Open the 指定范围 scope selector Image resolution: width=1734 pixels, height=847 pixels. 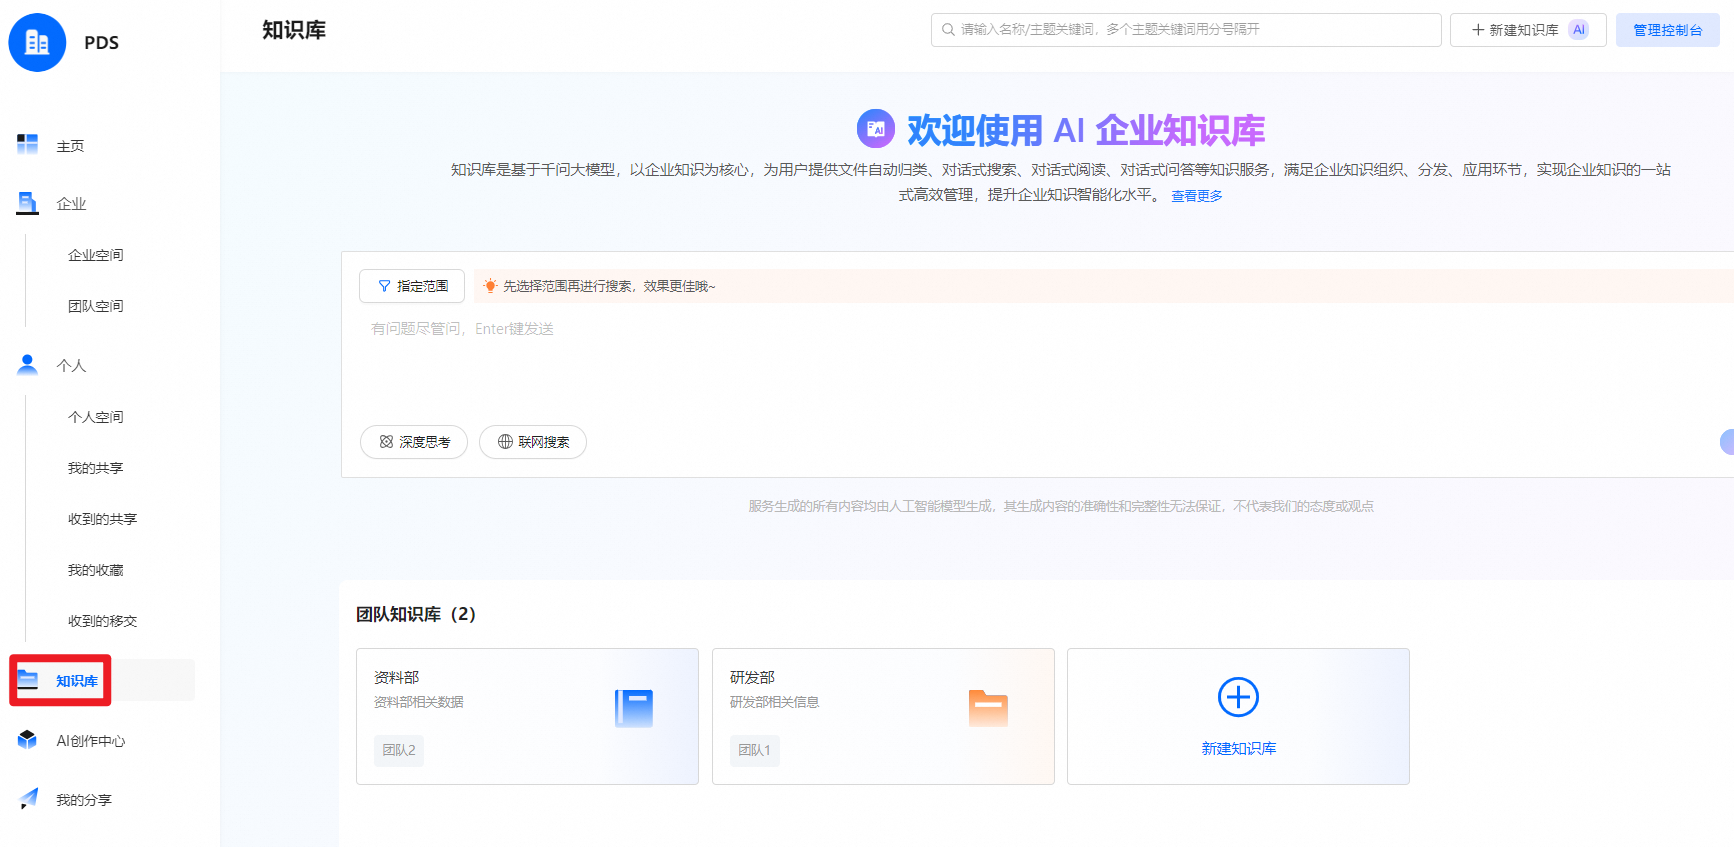tap(412, 286)
